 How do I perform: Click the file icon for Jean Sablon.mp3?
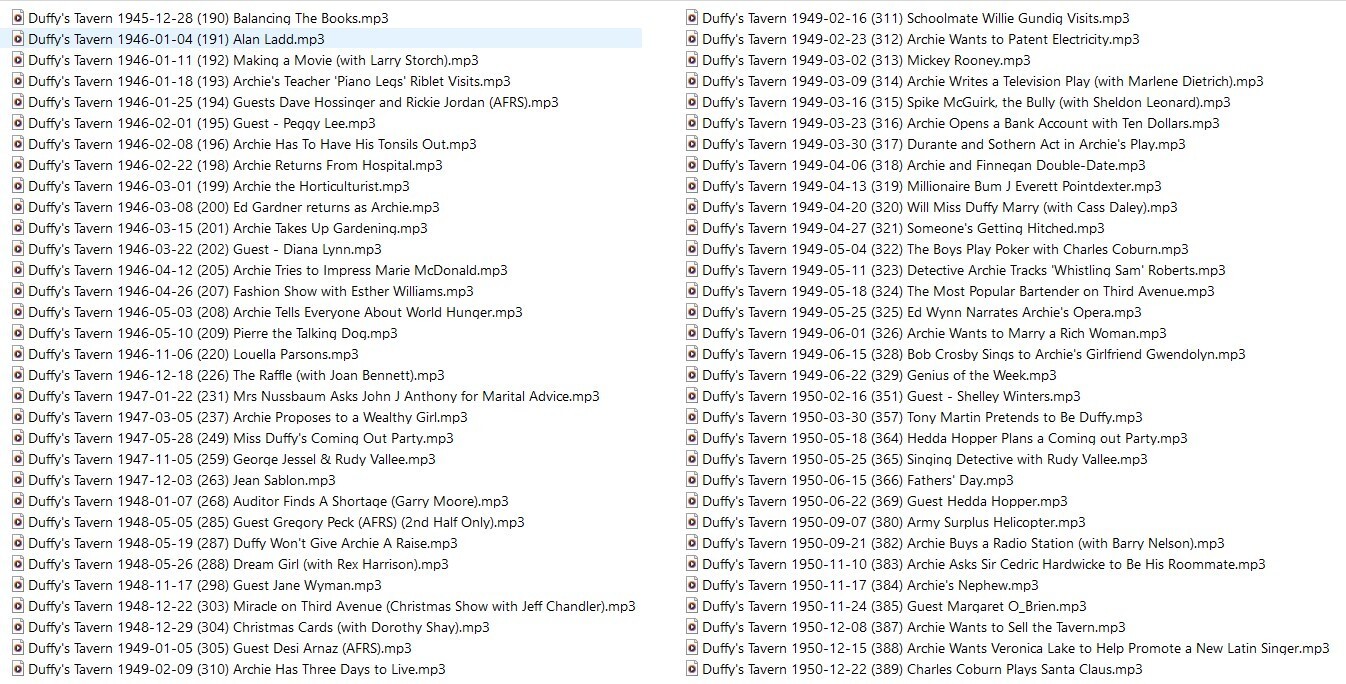(18, 480)
